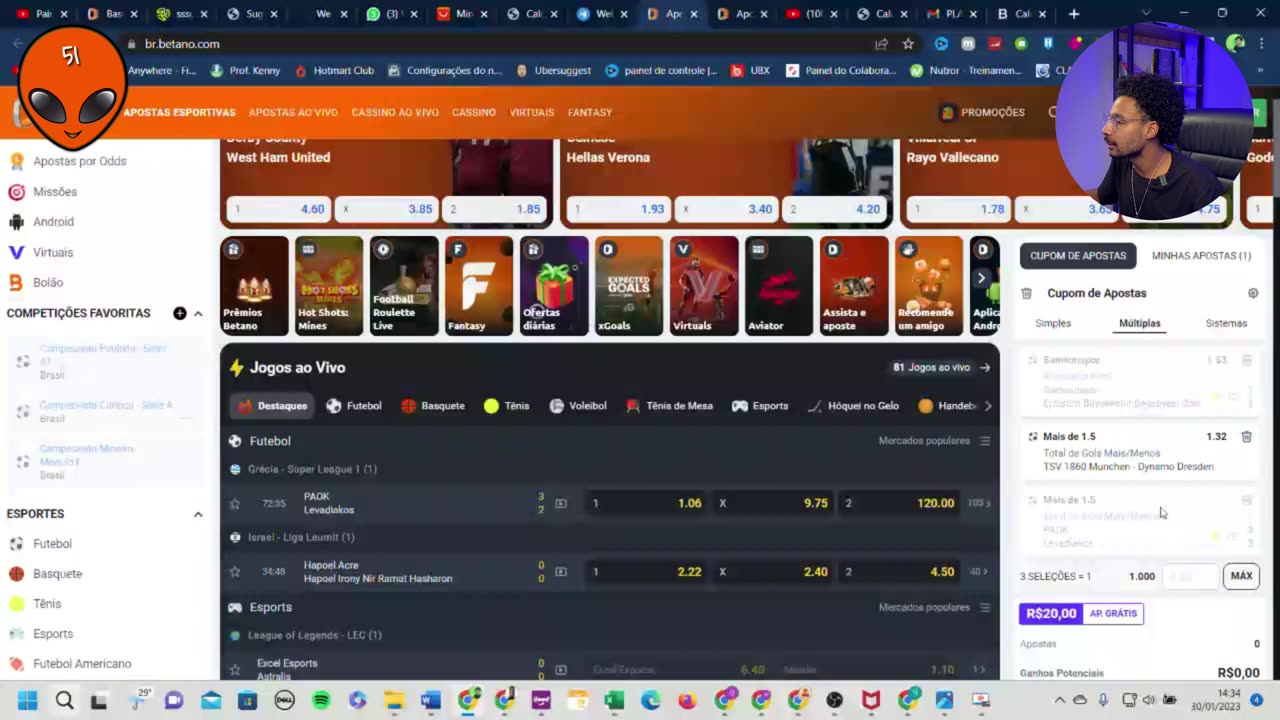Apply the R$20,00 free bet
The image size is (1280, 720).
(x=1081, y=613)
